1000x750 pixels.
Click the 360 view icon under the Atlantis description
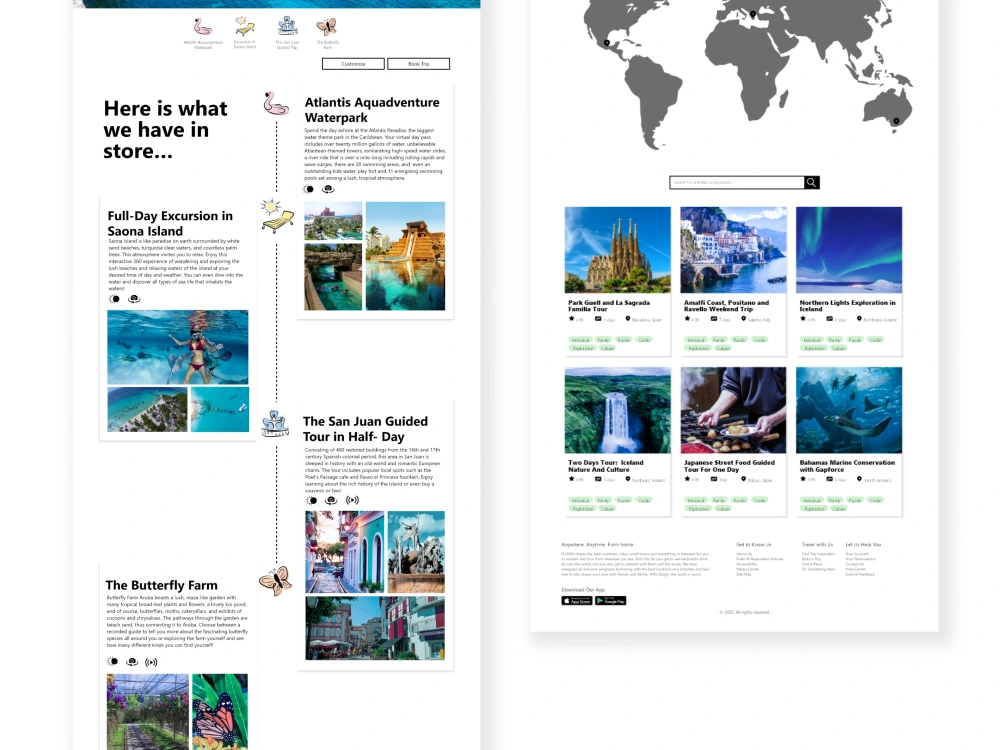328,189
